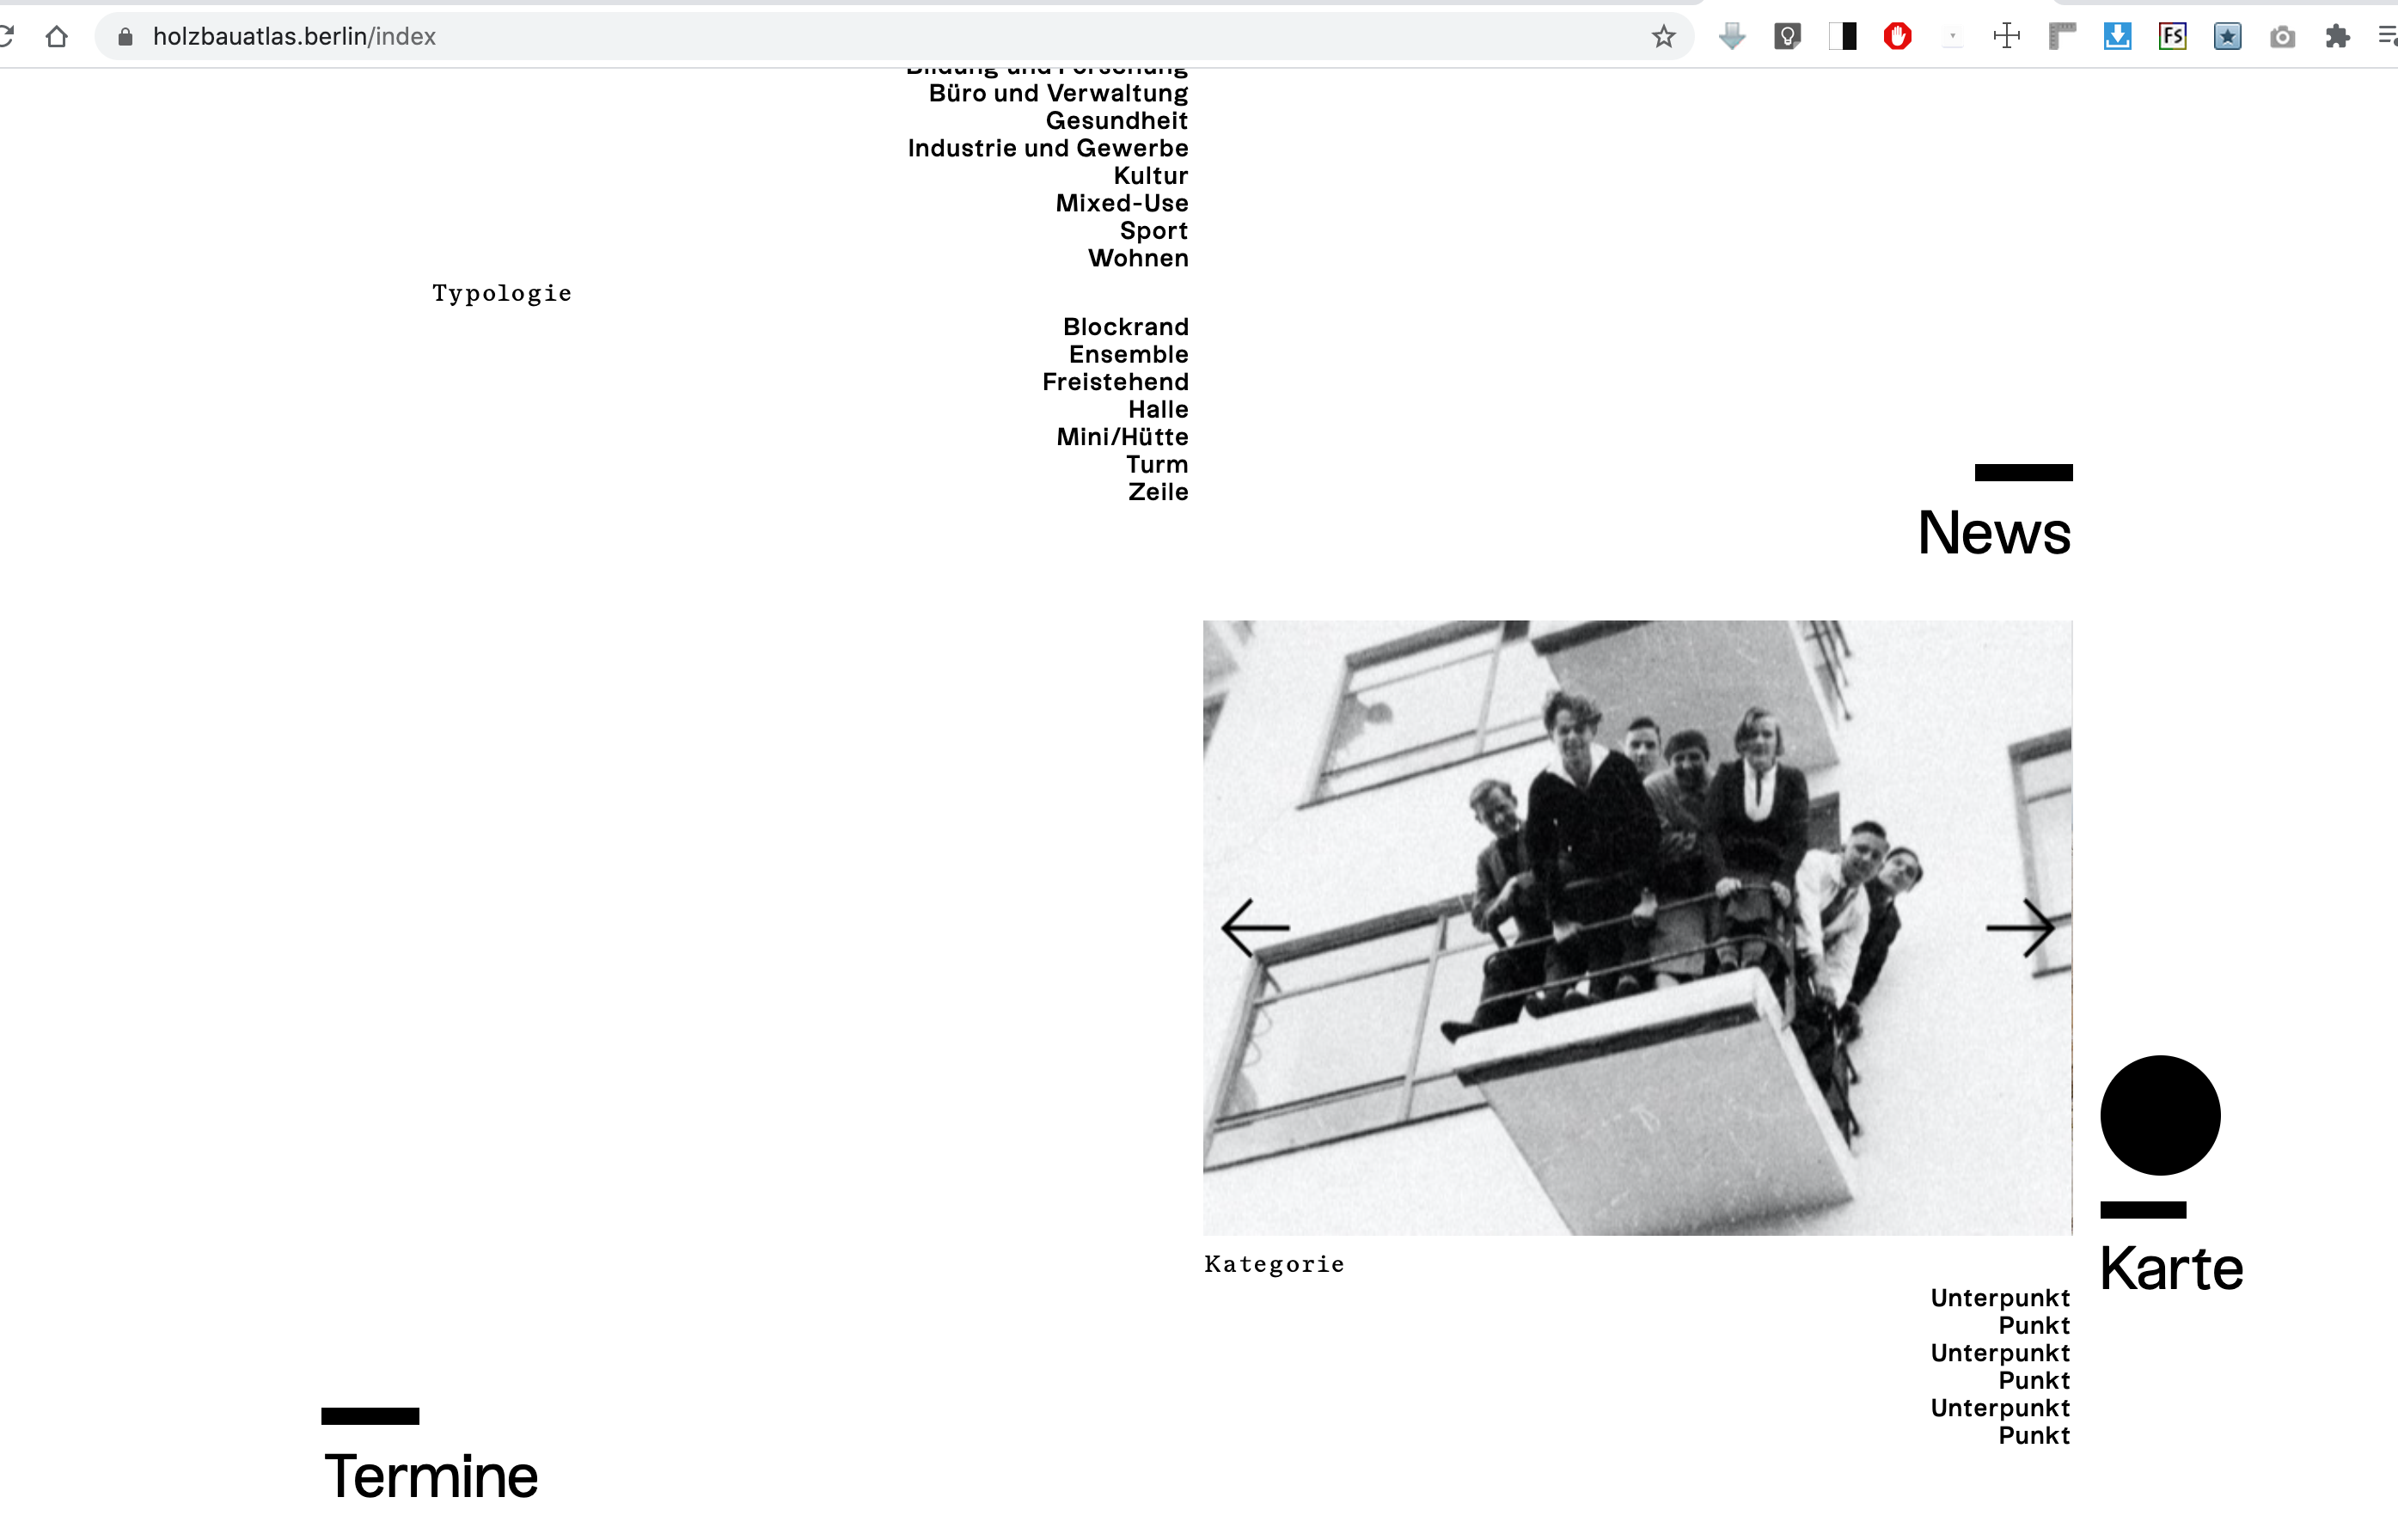Advance to the next news image with the right arrow
The width and height of the screenshot is (2398, 1540).
click(2020, 928)
